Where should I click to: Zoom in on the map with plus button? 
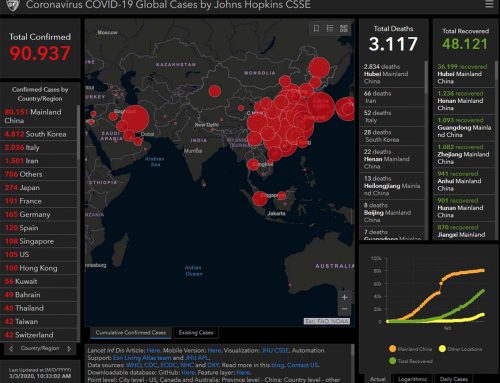pyautogui.click(x=345, y=297)
